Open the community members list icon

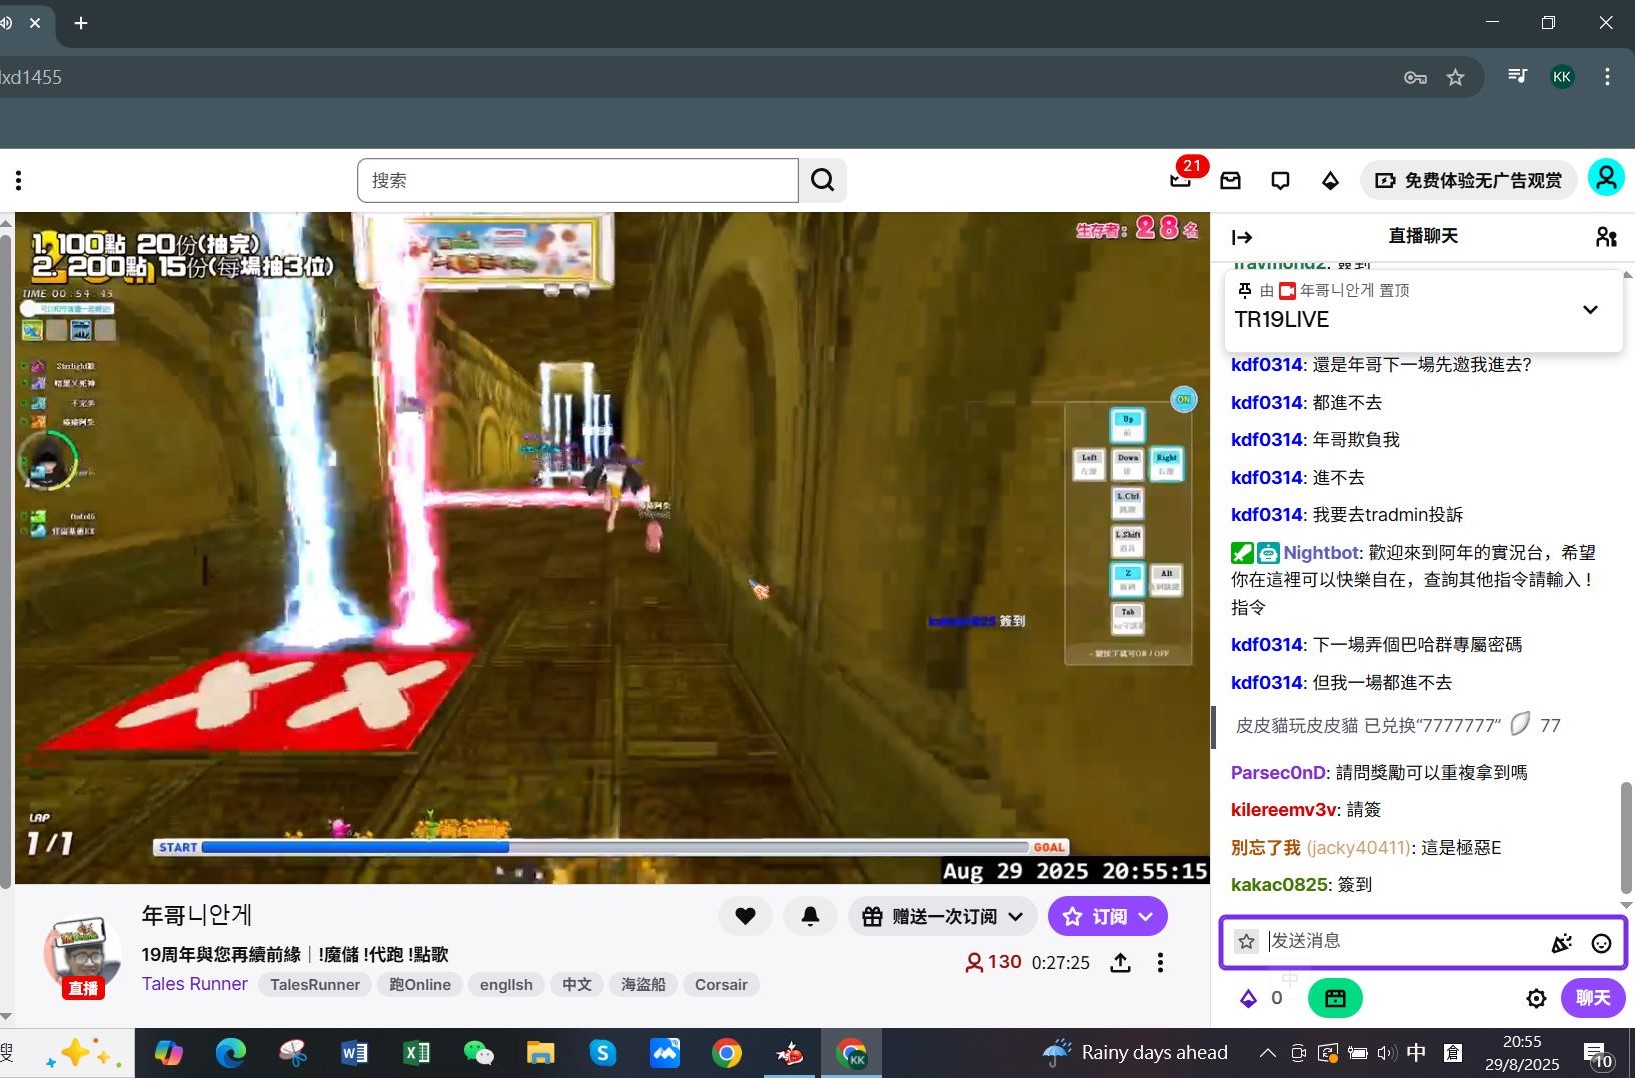(x=1606, y=237)
